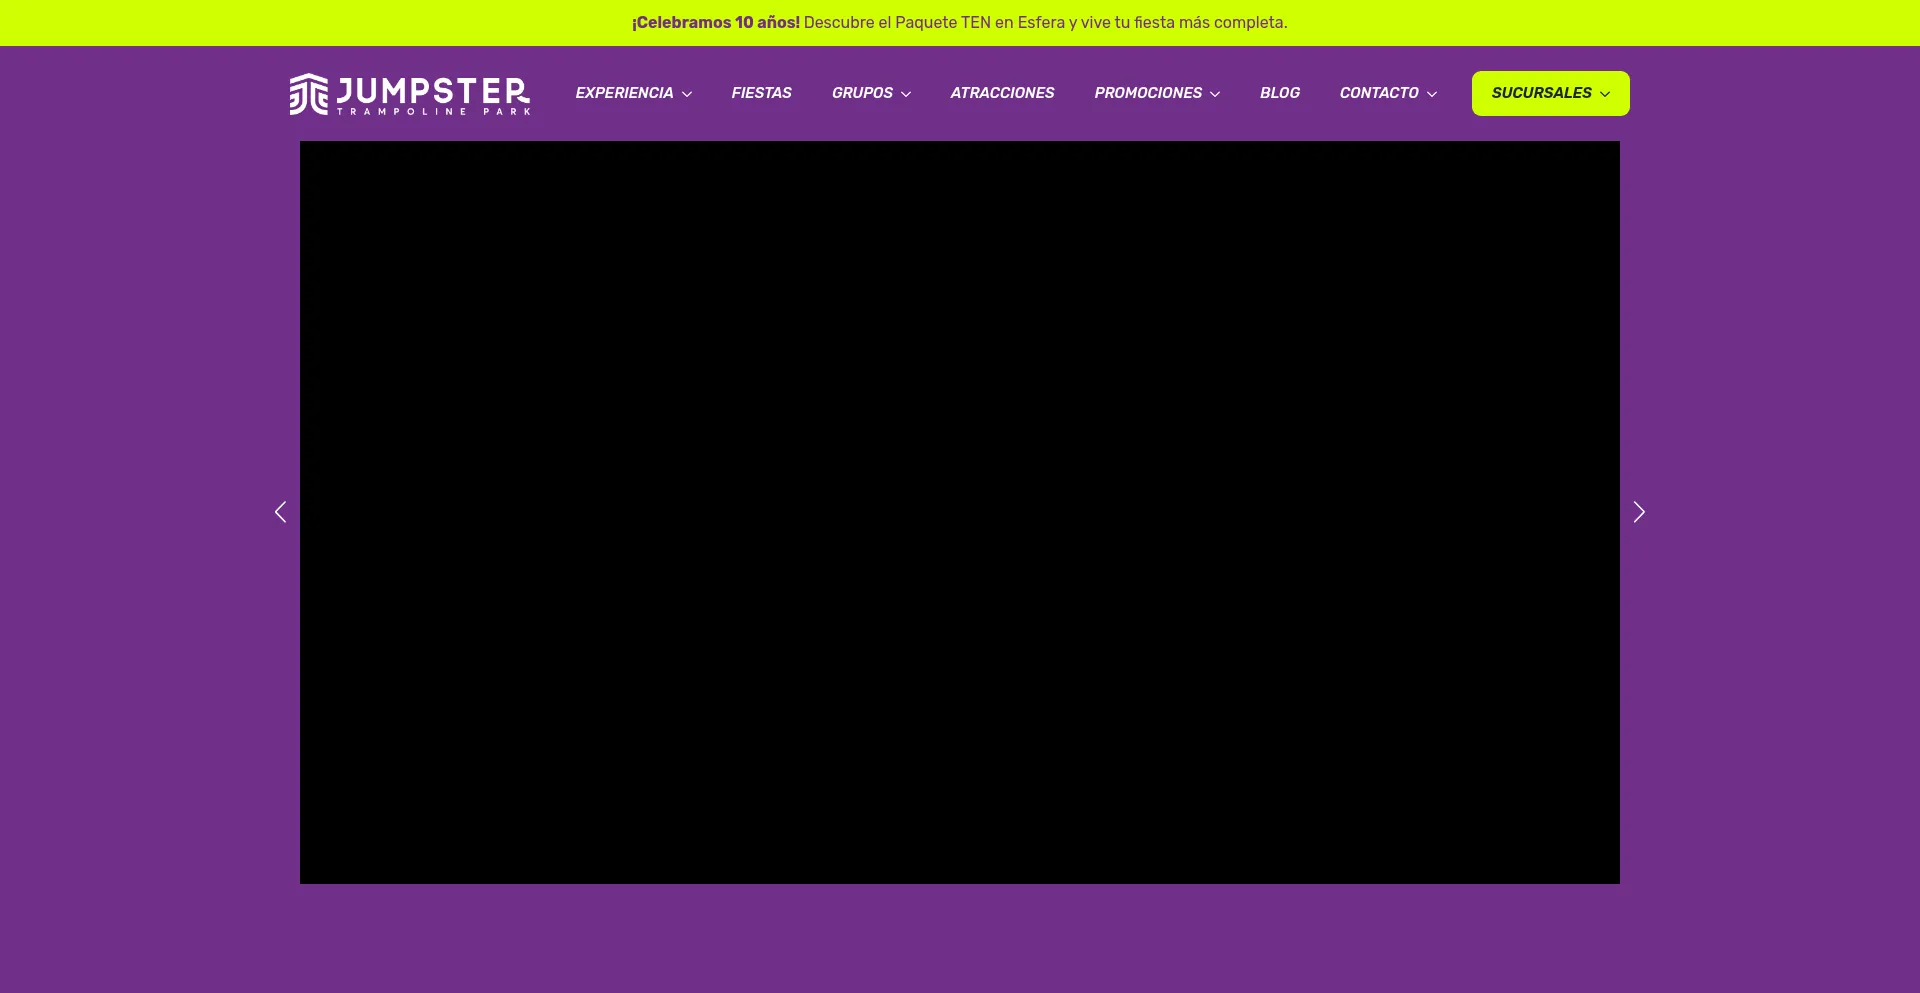Click the Jumpster emblem logo icon
This screenshot has width=1920, height=993.
308,94
